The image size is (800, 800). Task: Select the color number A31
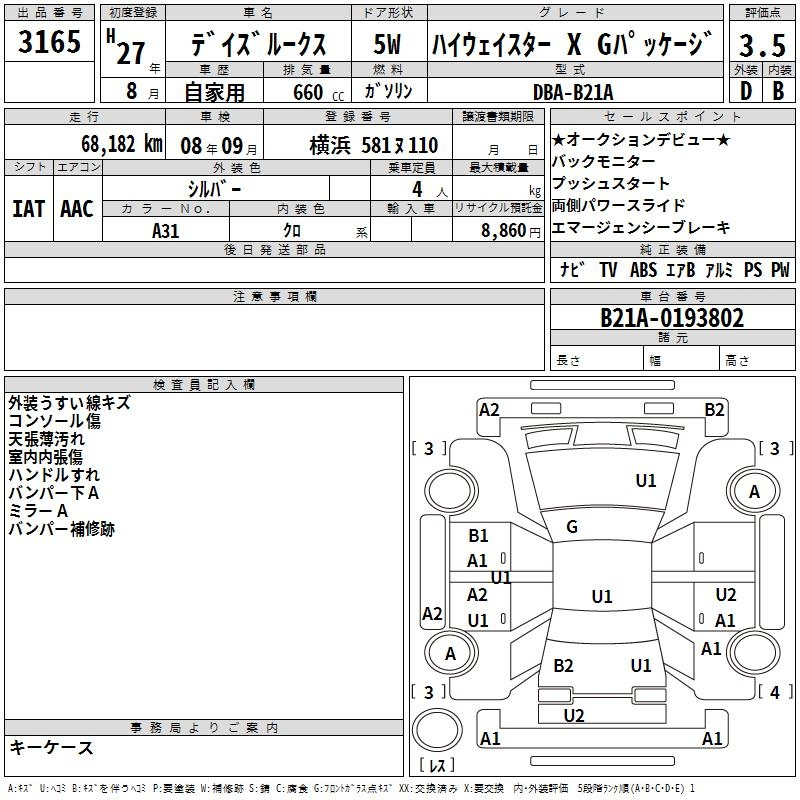[x=165, y=231]
